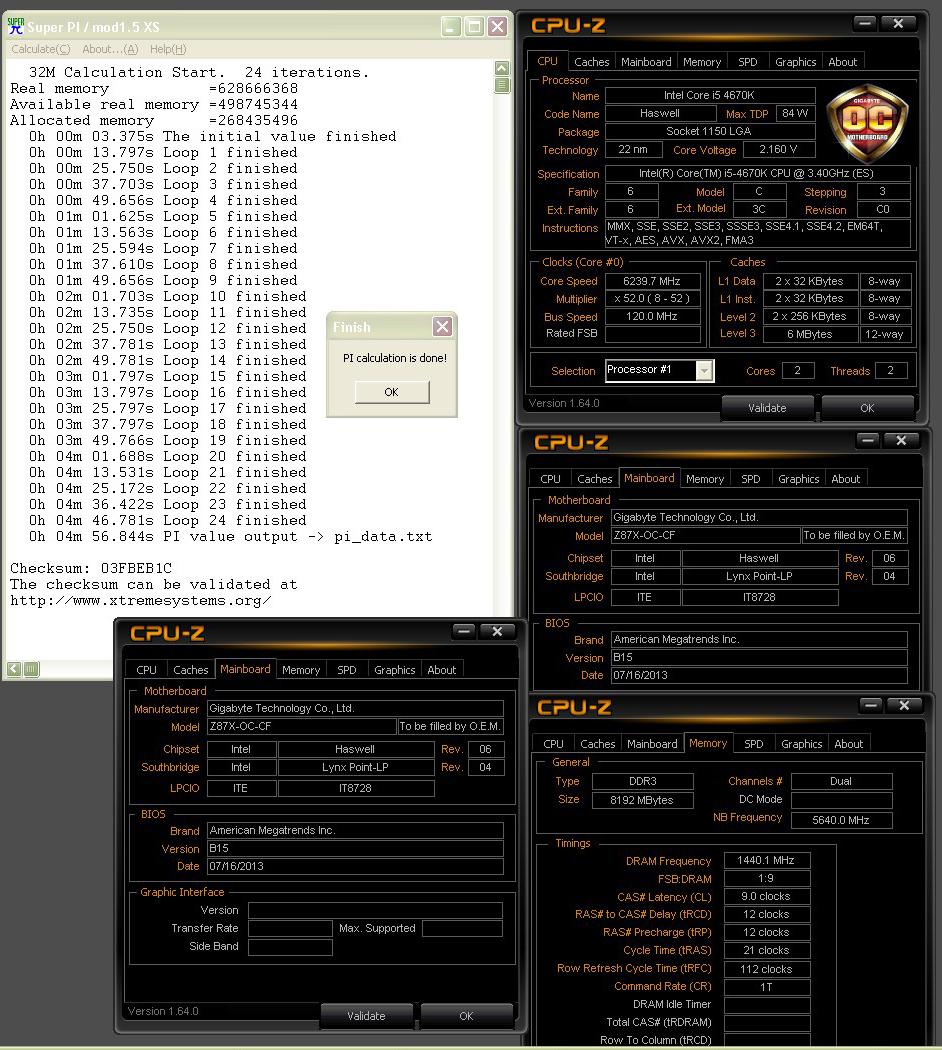This screenshot has width=942, height=1050.
Task: Click the memory Size value 8192 MBytes
Action: 642,800
